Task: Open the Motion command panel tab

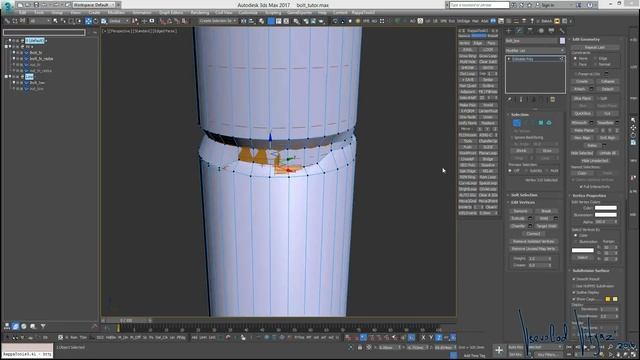Action: coord(541,31)
